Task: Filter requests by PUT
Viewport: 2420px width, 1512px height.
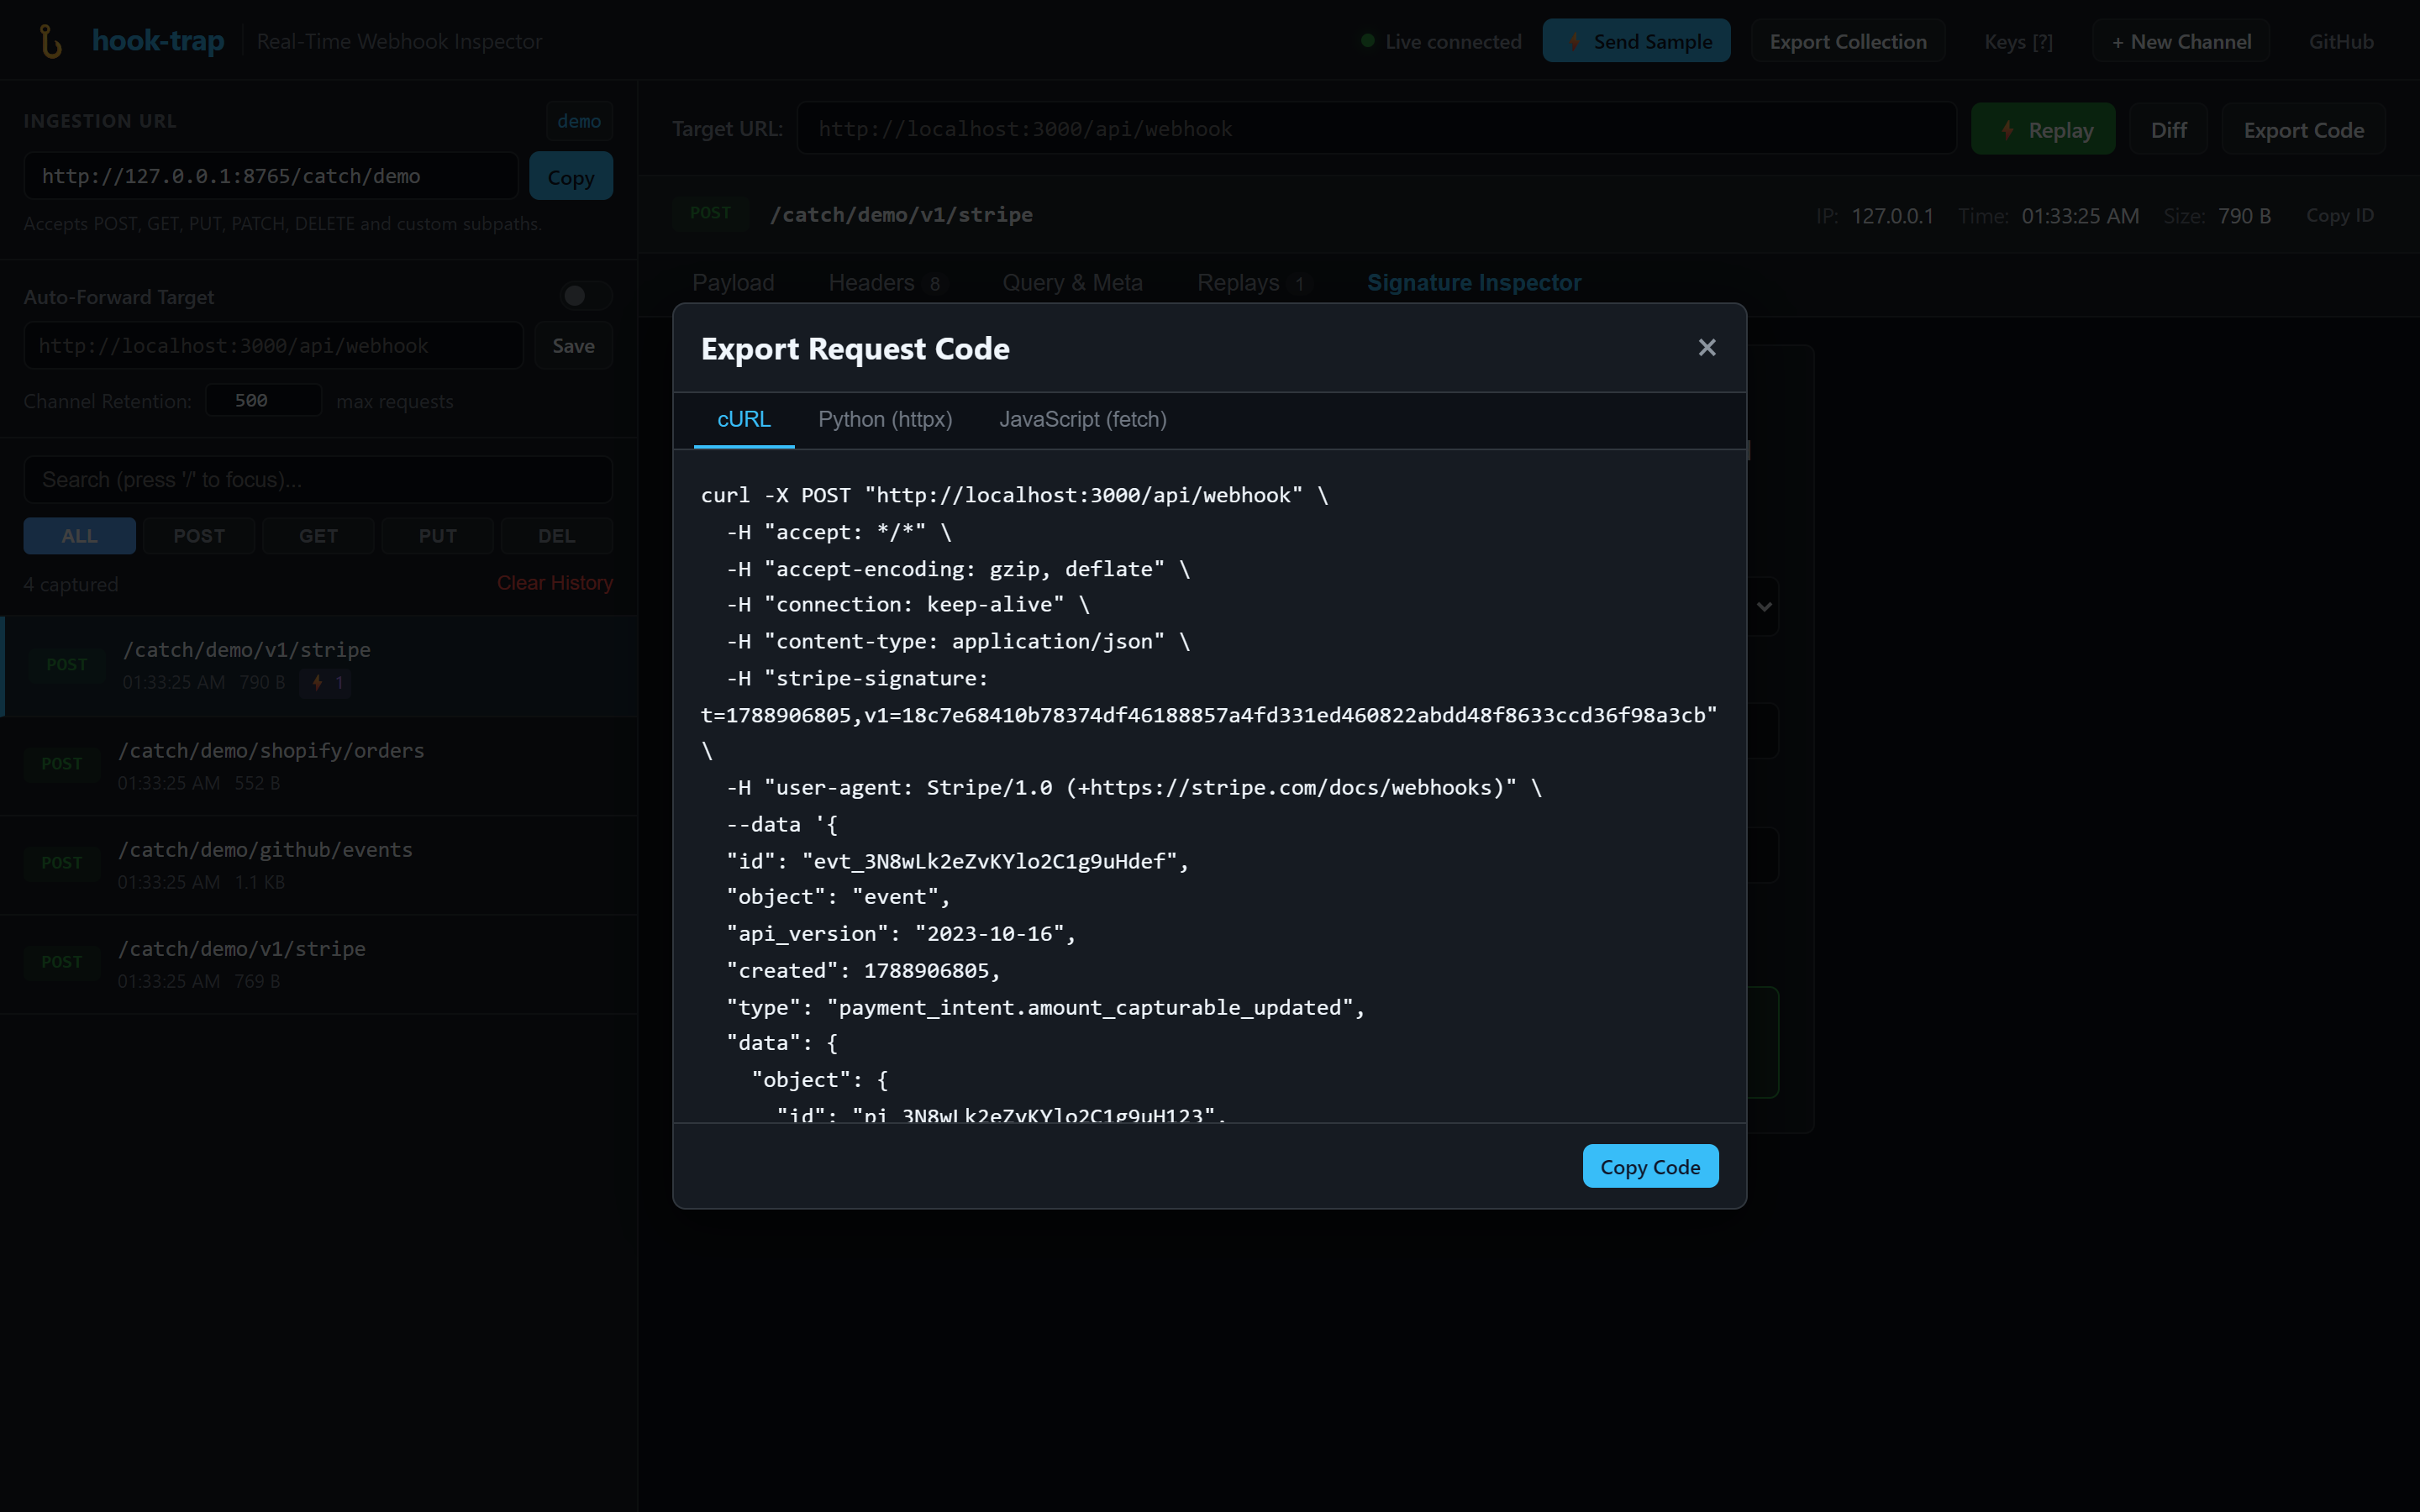Action: pyautogui.click(x=437, y=536)
